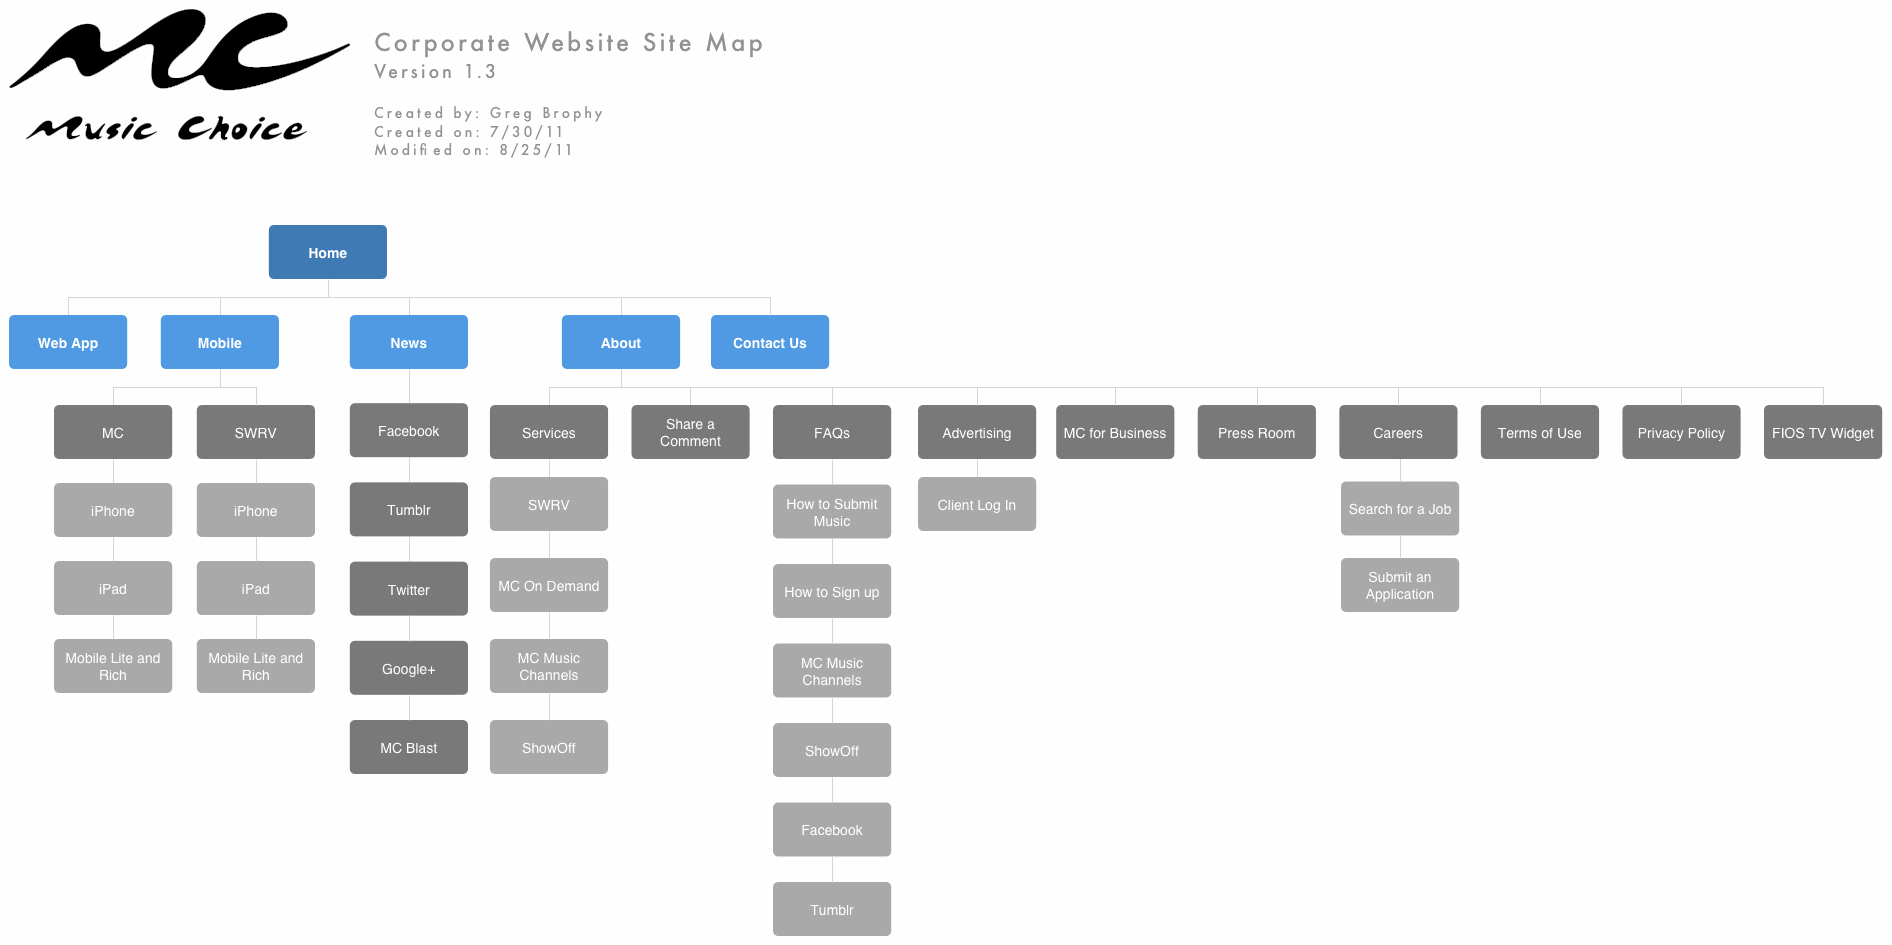Select the MC for Business node
Viewport: 1892px width, 945px height.
pyautogui.click(x=1115, y=432)
